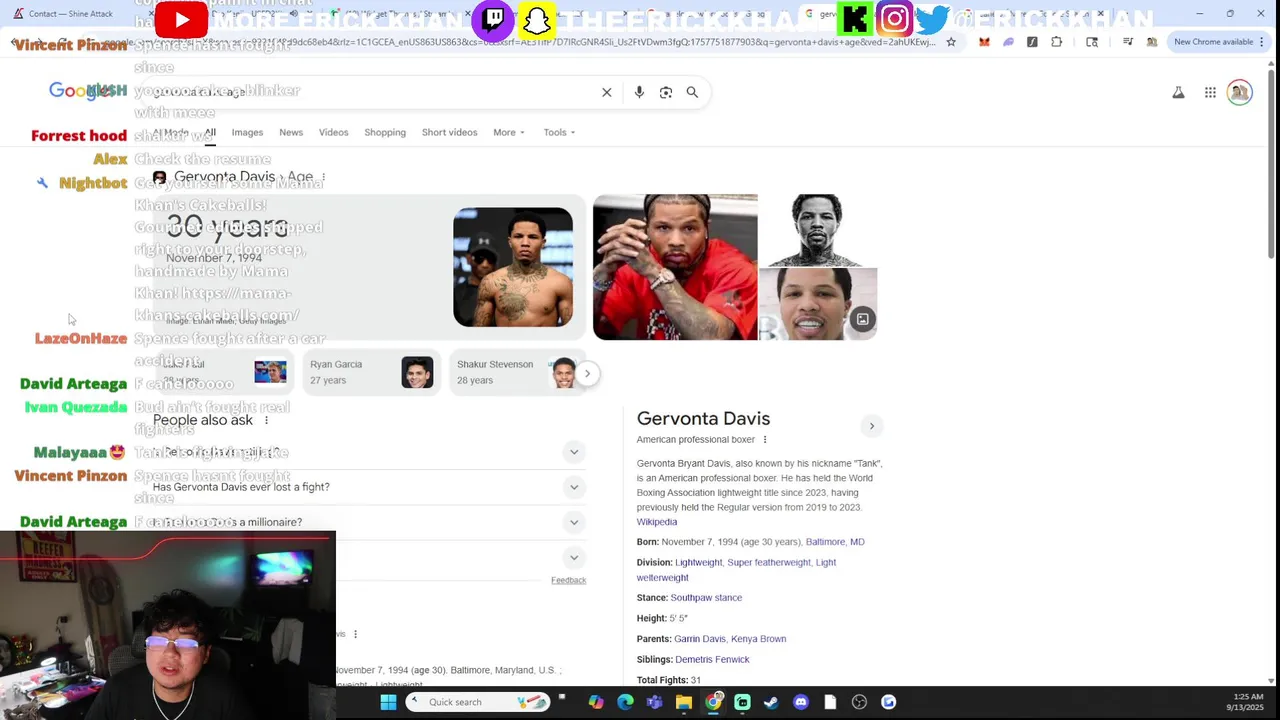1280x720 pixels.
Task: Open more options beside People also ask
Action: pyautogui.click(x=266, y=421)
